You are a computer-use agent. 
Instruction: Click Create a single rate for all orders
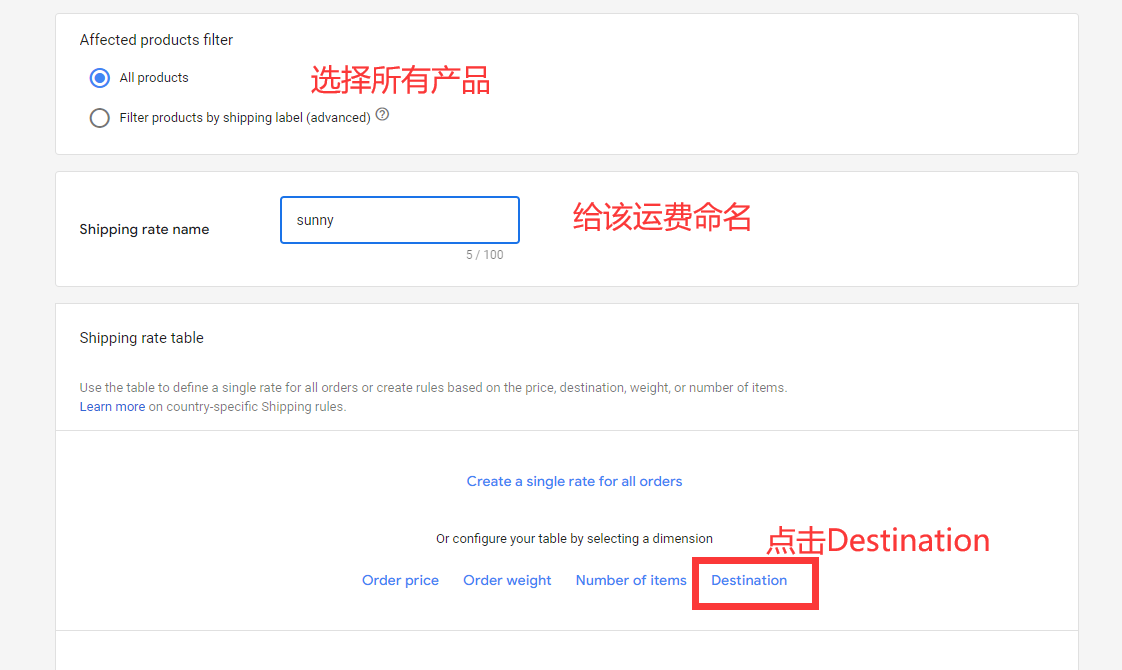click(574, 481)
